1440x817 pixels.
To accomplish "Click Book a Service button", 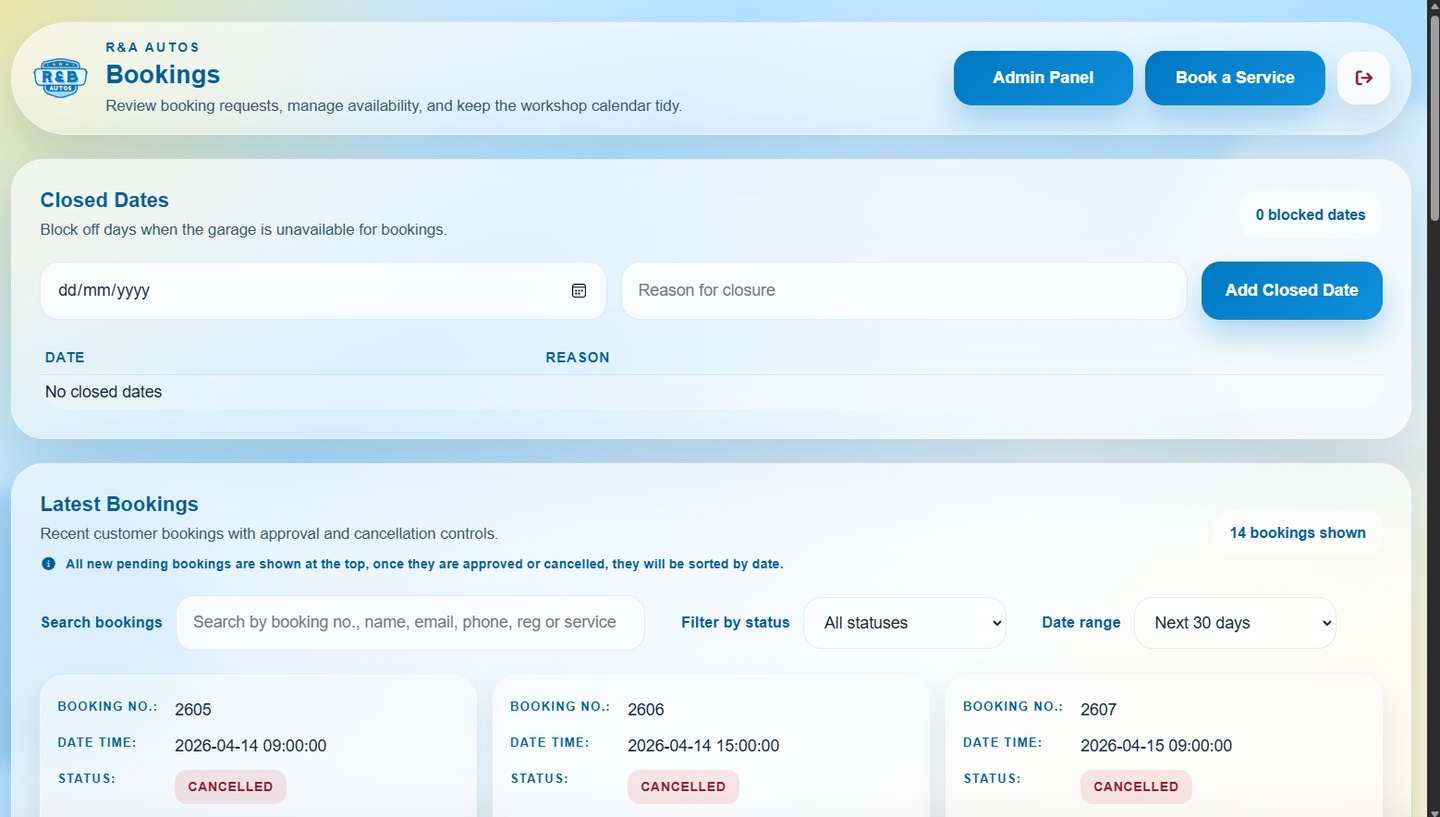I will [x=1235, y=78].
